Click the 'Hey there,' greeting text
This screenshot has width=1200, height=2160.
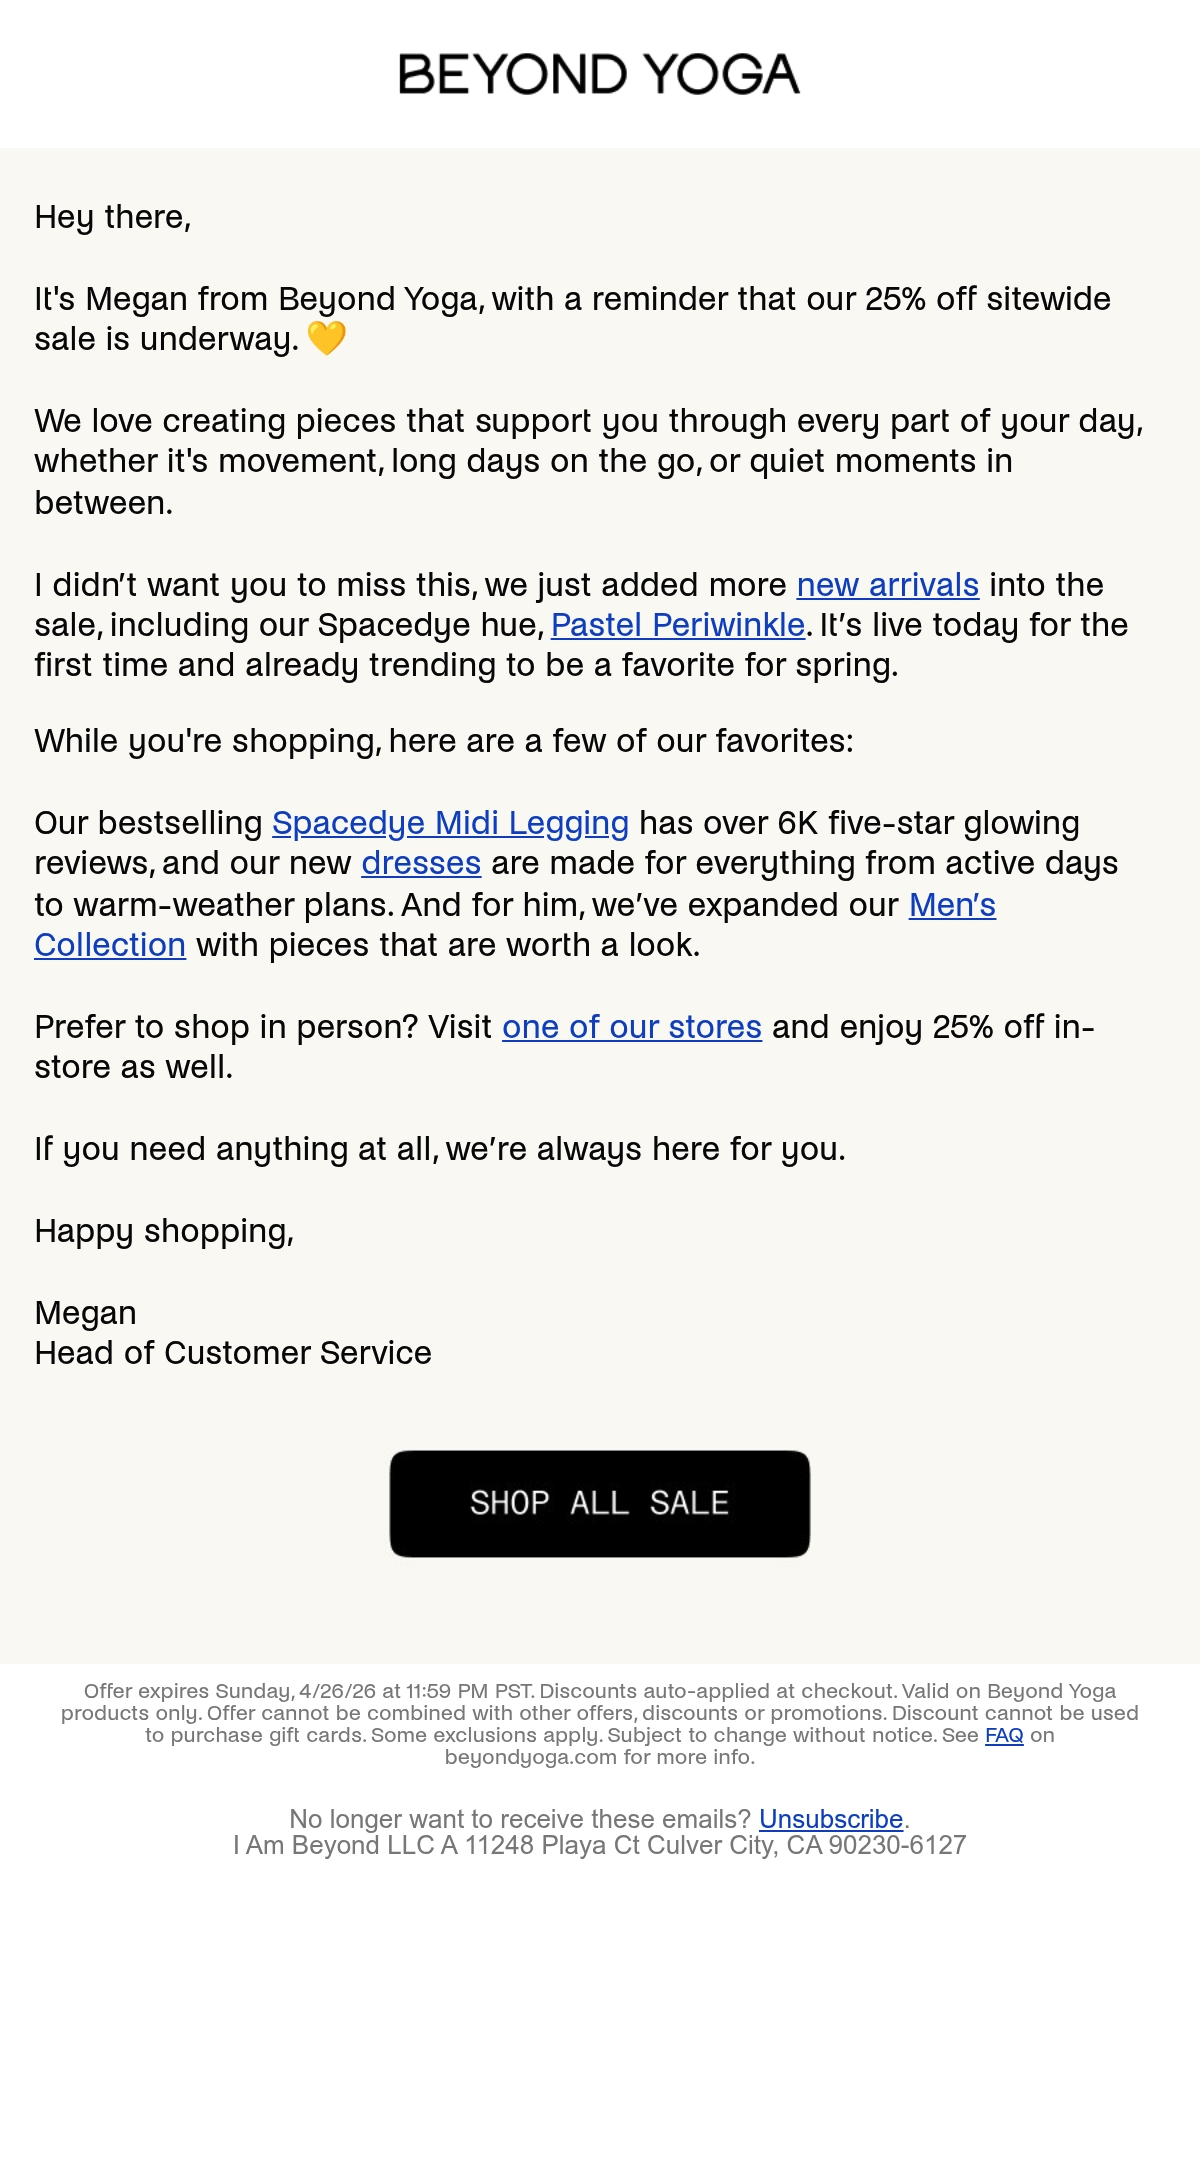113,217
